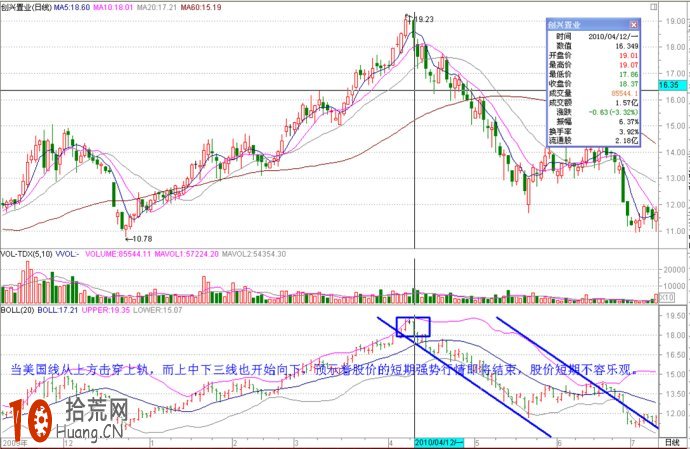
Task: Click the 流通股 2.18亿 row in popup
Action: tap(593, 140)
